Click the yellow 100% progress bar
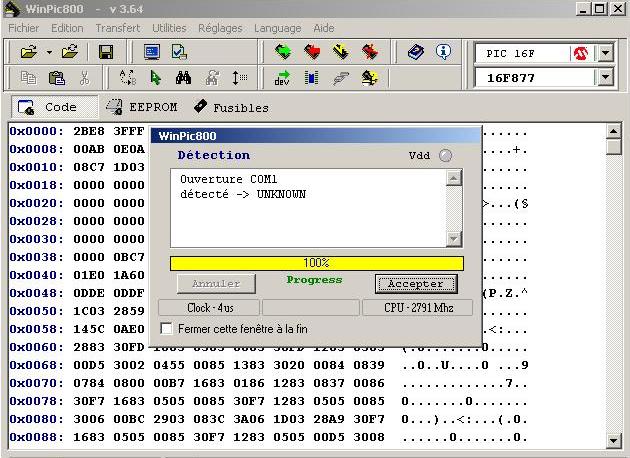630x458 pixels. [x=317, y=263]
